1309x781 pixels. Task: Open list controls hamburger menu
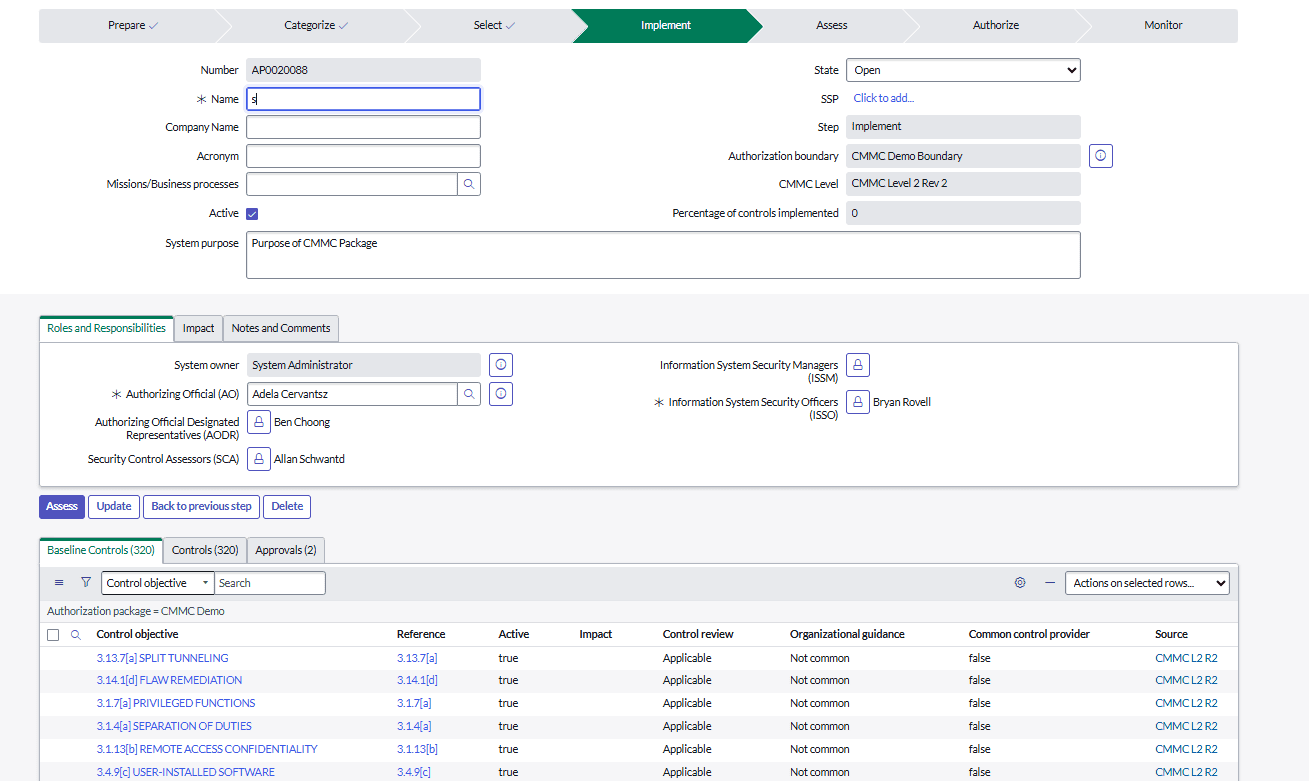tap(59, 583)
